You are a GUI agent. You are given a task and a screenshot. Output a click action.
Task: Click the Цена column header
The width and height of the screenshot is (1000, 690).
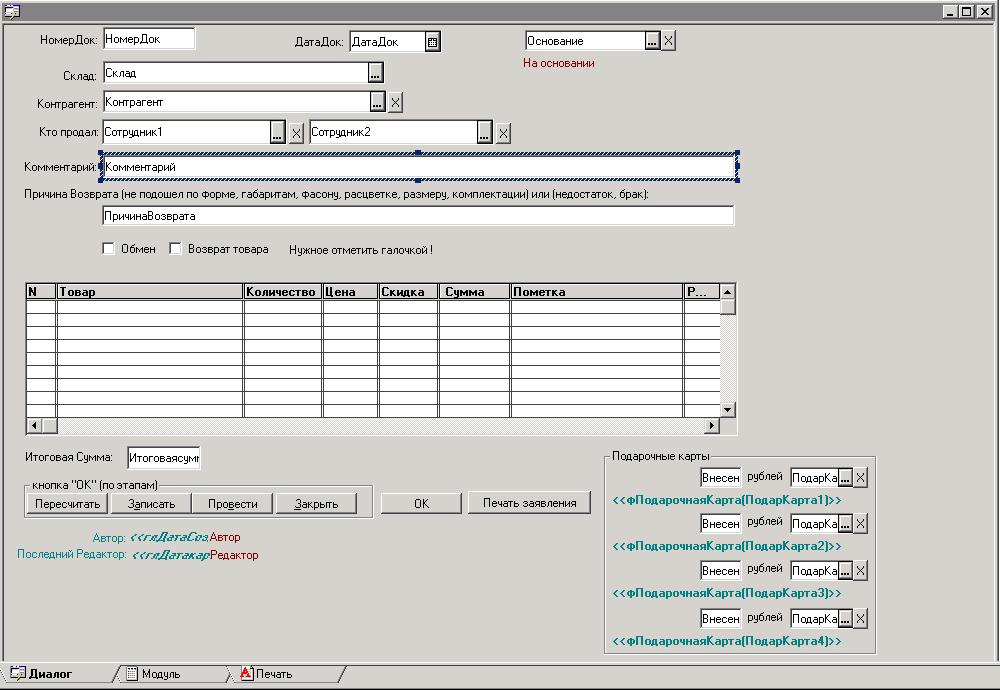pyautogui.click(x=350, y=291)
